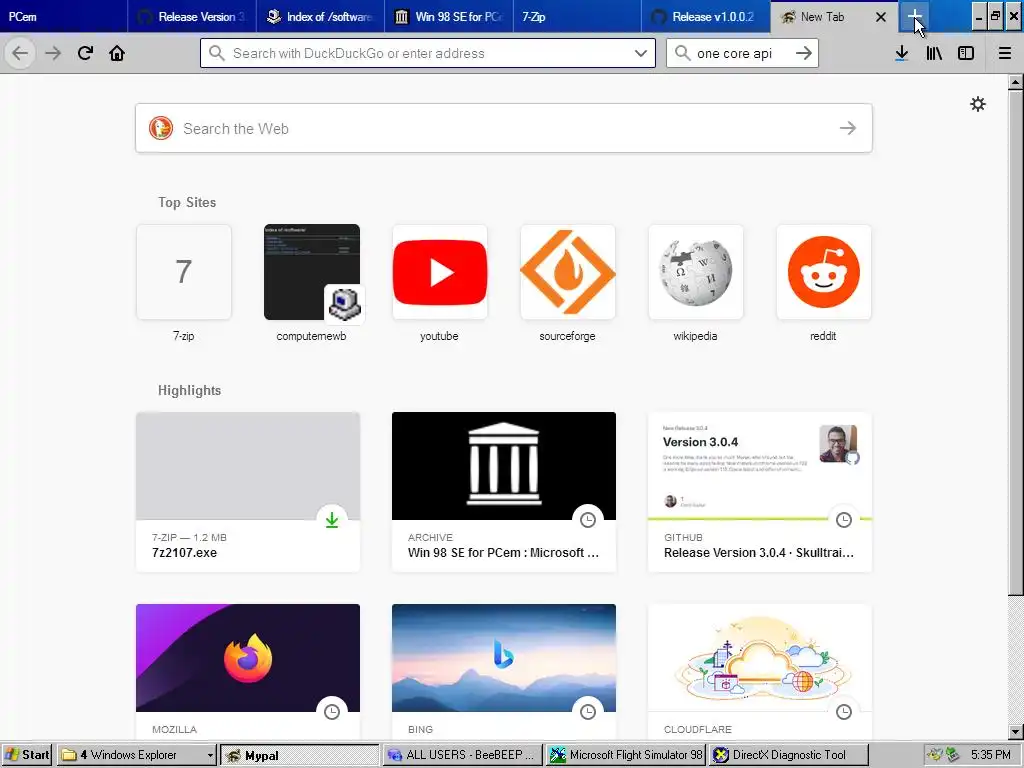Click the history clock on Bing card
This screenshot has height=768, width=1024.
(588, 712)
